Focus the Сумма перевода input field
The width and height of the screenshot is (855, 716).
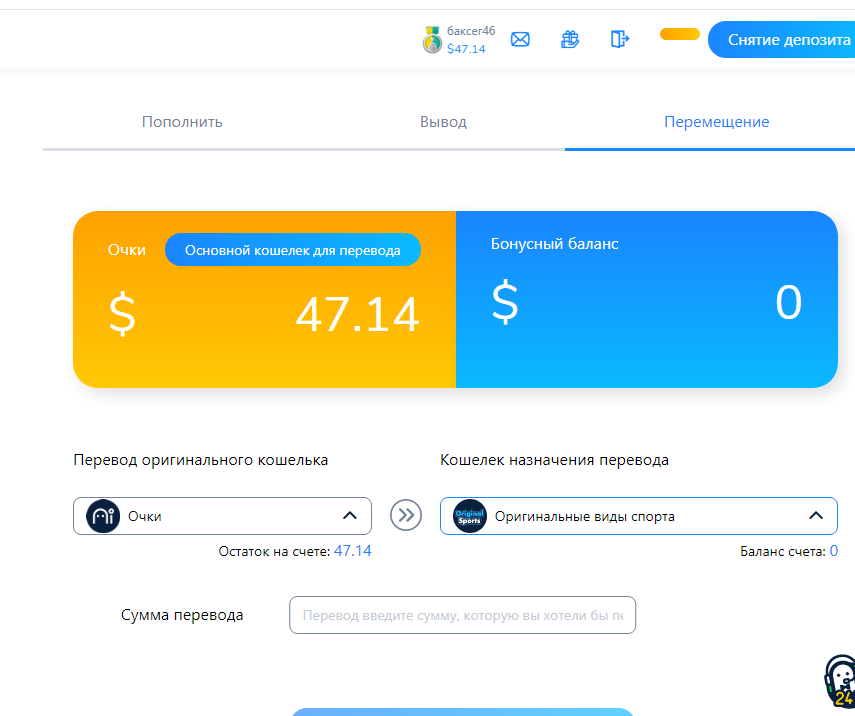coord(462,615)
